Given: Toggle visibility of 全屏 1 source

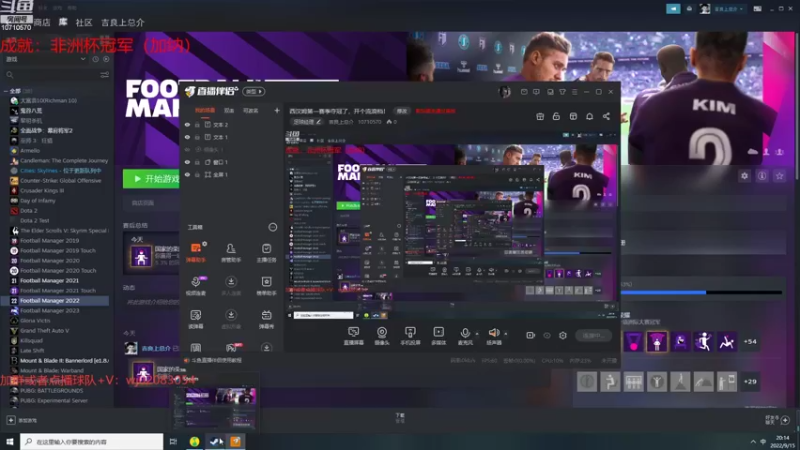Looking at the screenshot, I should pyautogui.click(x=187, y=174).
